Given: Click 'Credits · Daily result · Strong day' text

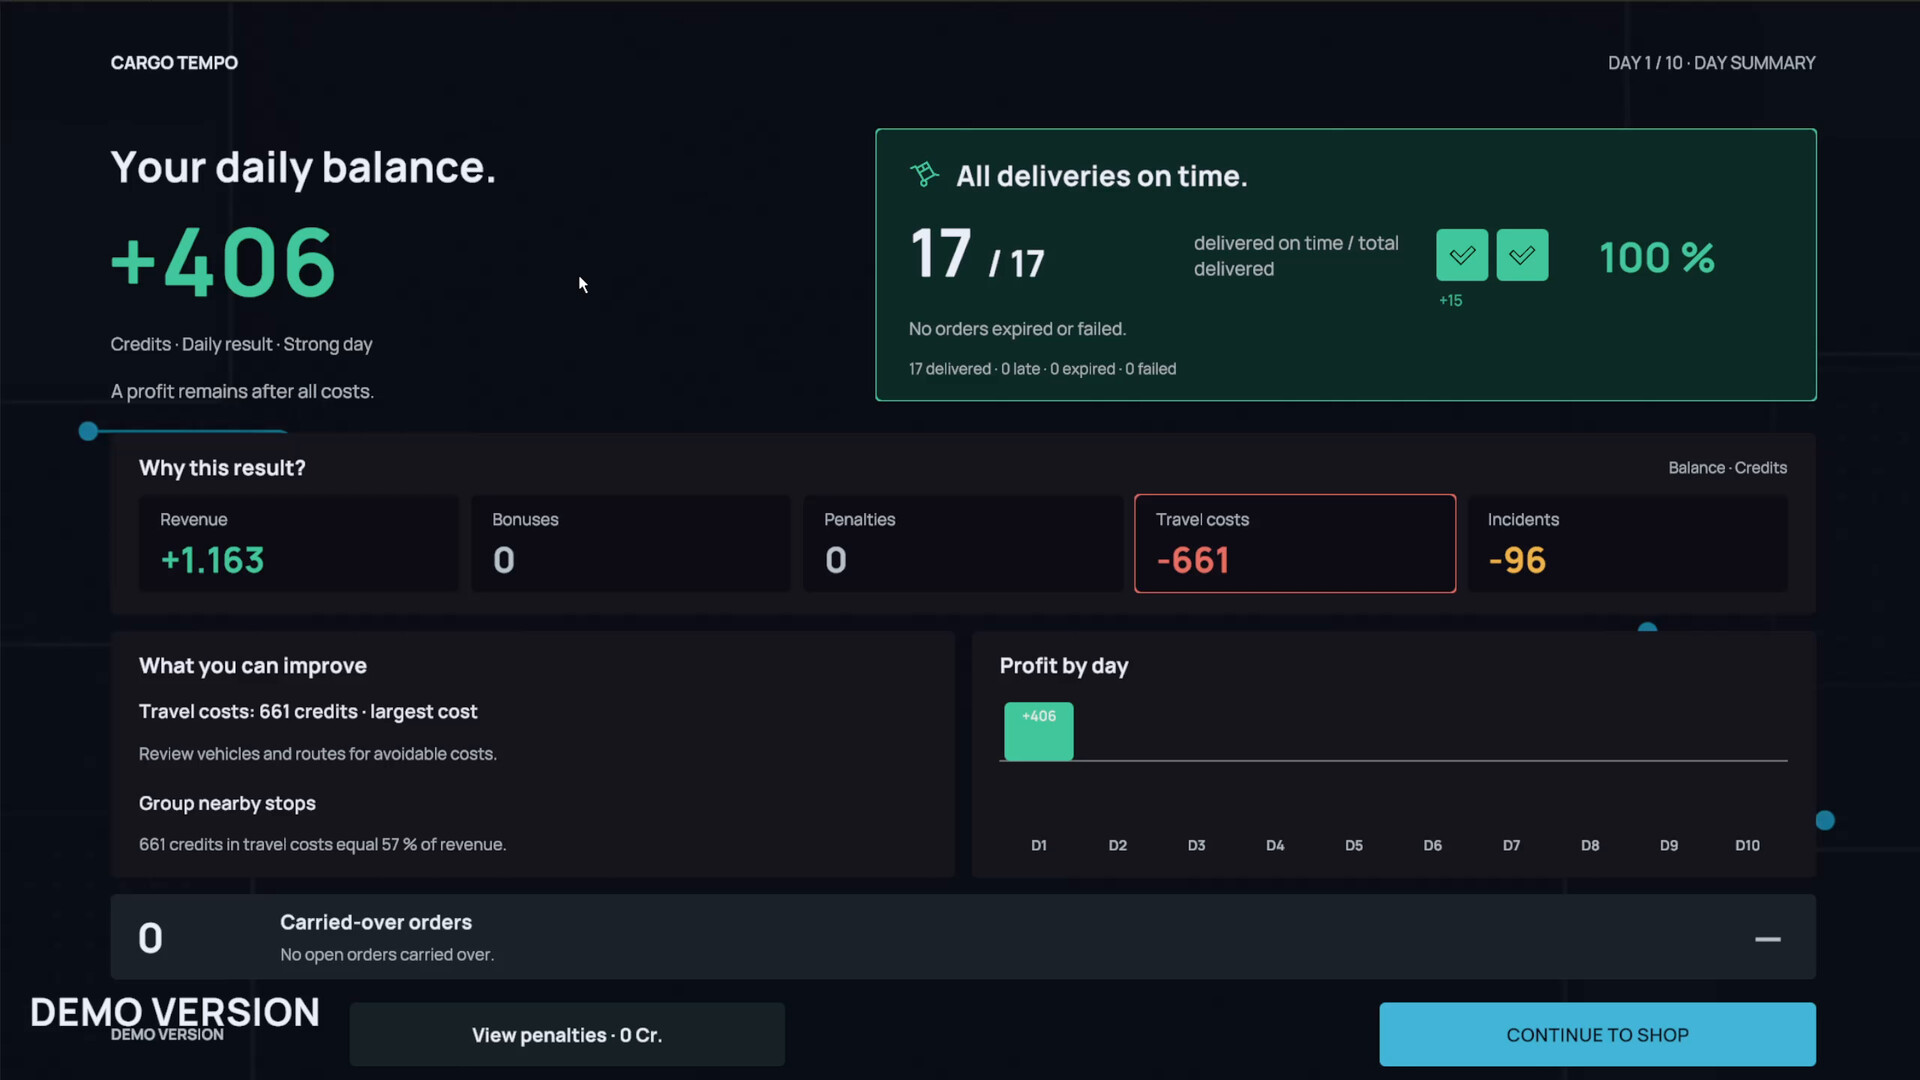Looking at the screenshot, I should (x=241, y=344).
